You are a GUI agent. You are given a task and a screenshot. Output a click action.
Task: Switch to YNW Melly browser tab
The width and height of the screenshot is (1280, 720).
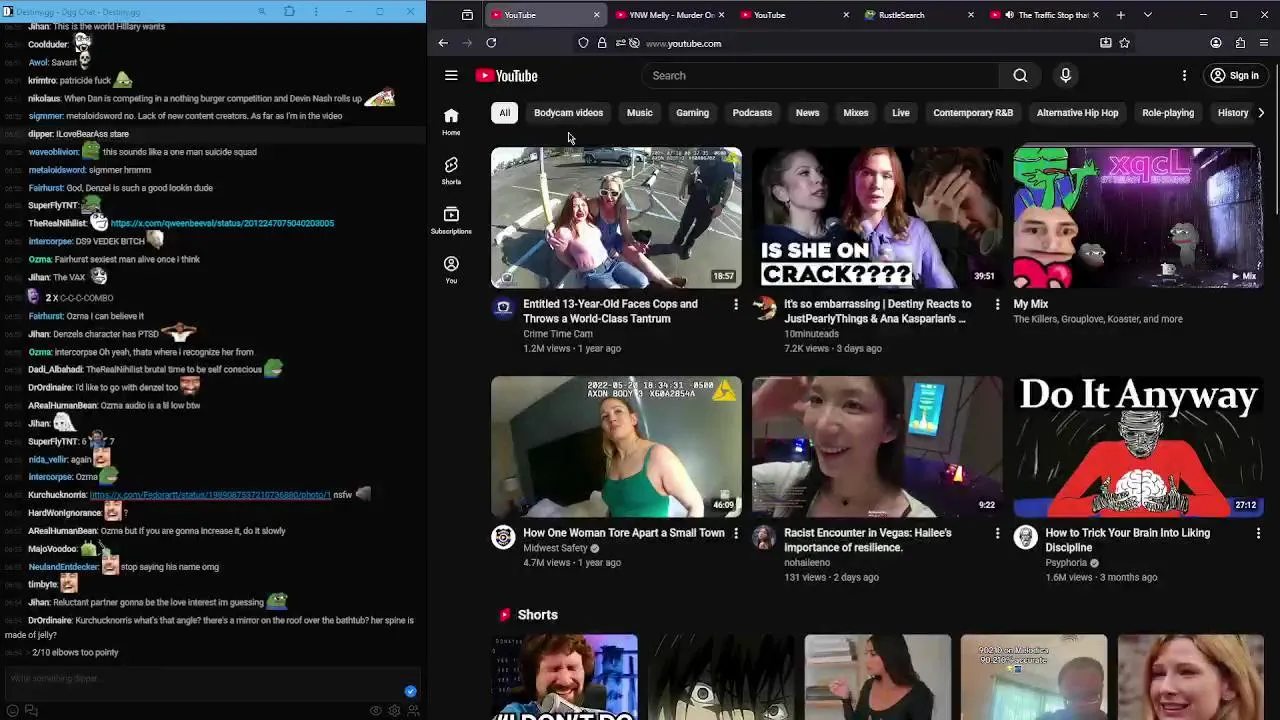coord(669,15)
